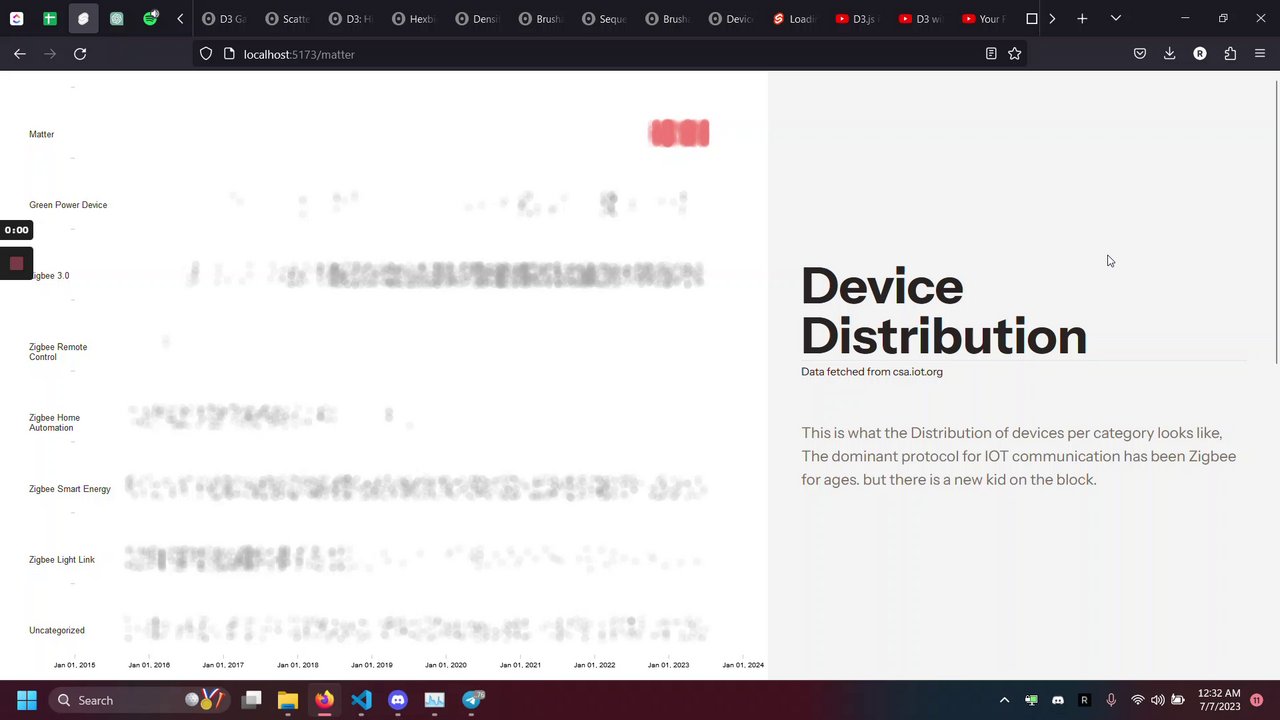This screenshot has width=1280, height=720.
Task: Open the extensions puzzle icon
Action: tap(1230, 54)
